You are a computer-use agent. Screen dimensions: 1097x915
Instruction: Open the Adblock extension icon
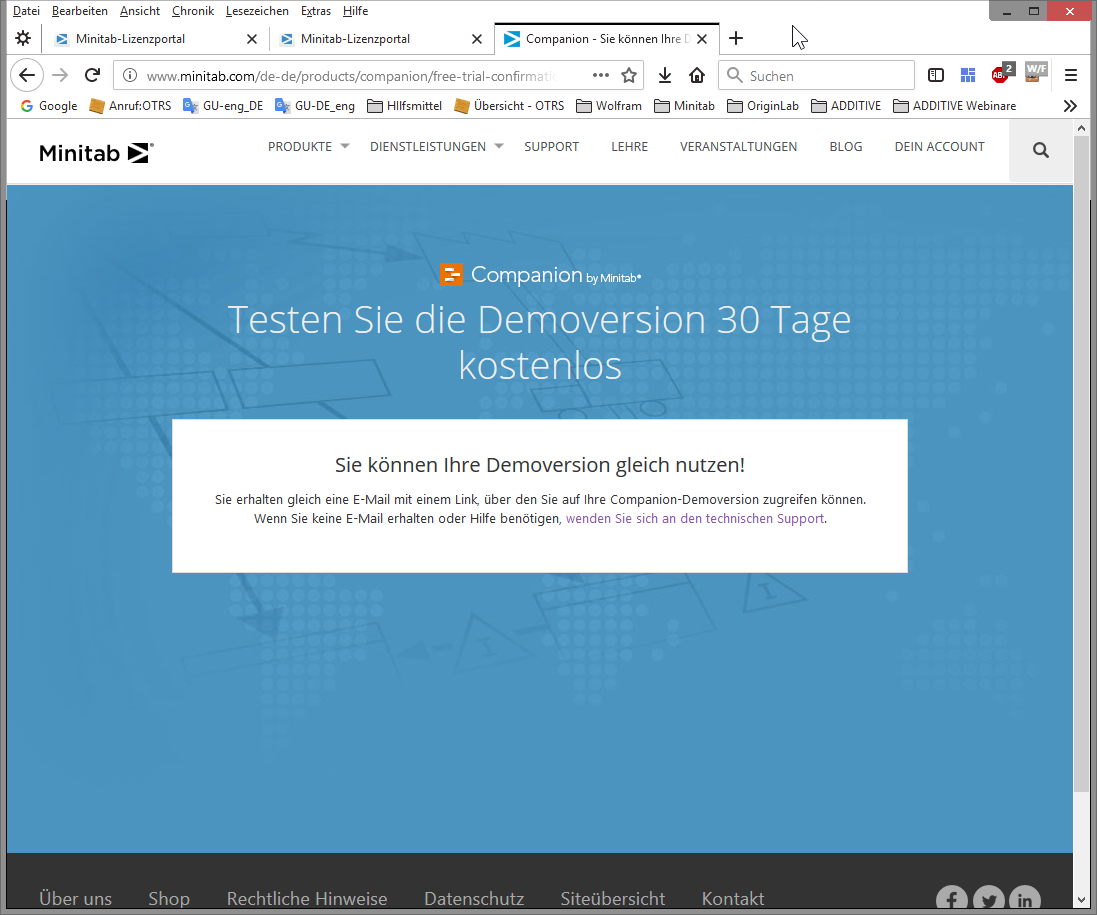[1002, 73]
